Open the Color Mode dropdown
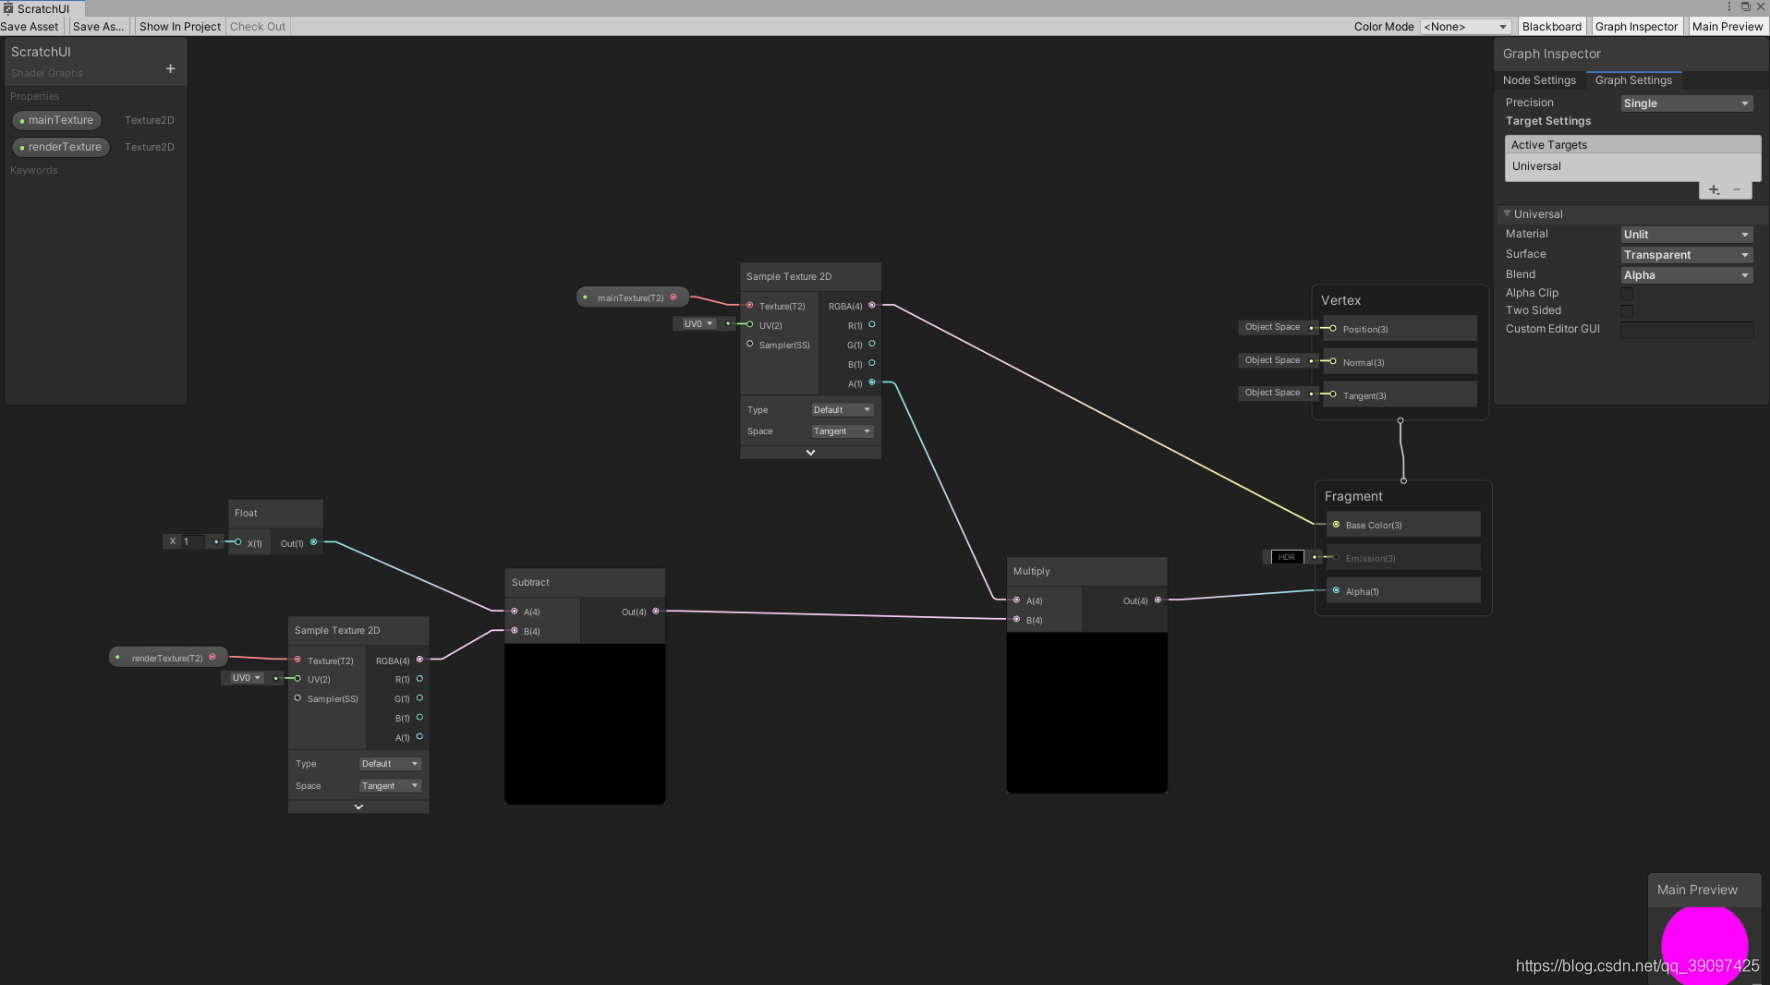1770x985 pixels. [x=1466, y=26]
